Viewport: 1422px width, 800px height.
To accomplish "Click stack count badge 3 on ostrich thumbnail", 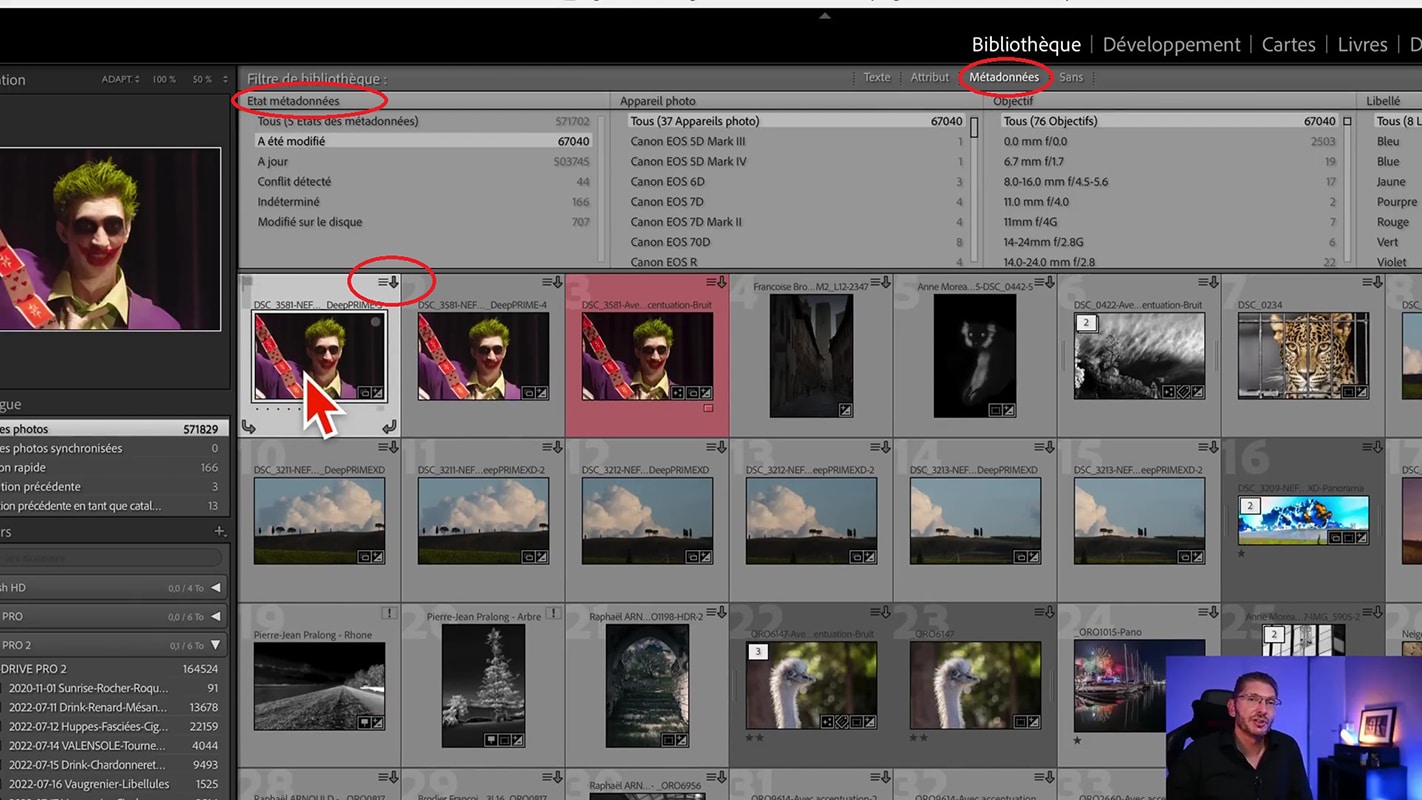I will coord(758,652).
